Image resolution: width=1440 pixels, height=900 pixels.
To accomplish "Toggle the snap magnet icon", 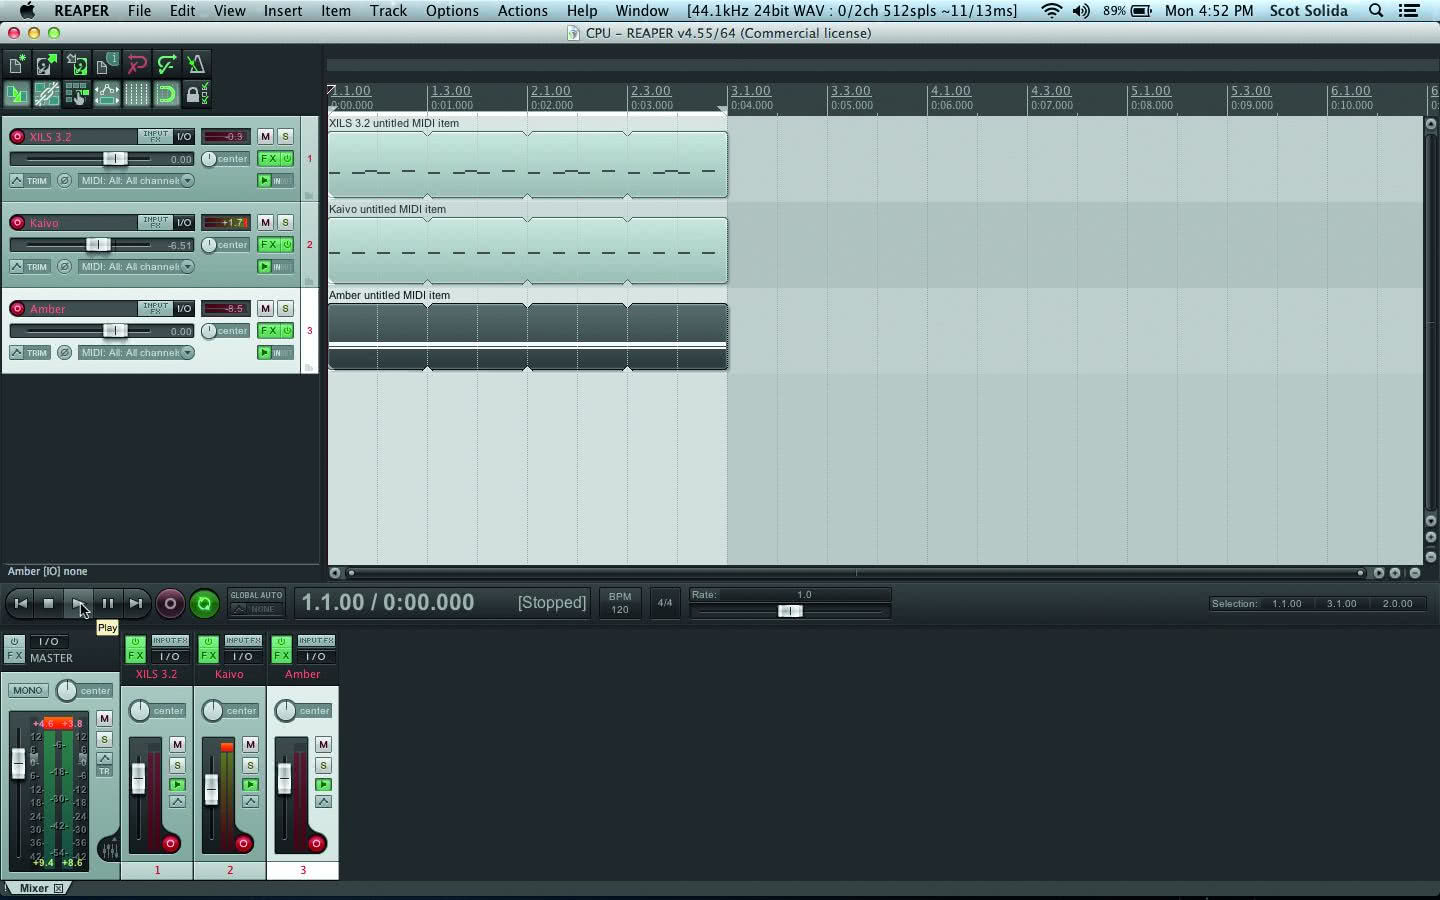I will tap(167, 95).
